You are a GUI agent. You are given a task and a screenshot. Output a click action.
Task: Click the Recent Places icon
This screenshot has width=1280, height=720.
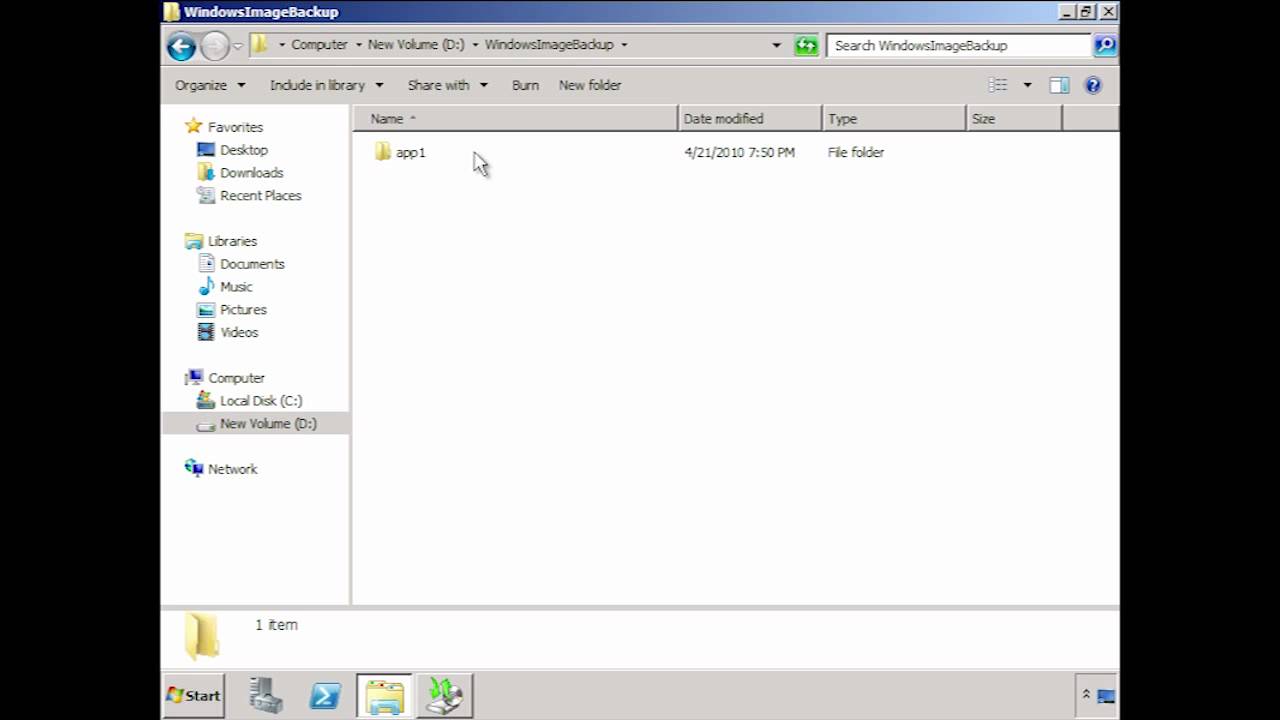coord(206,195)
